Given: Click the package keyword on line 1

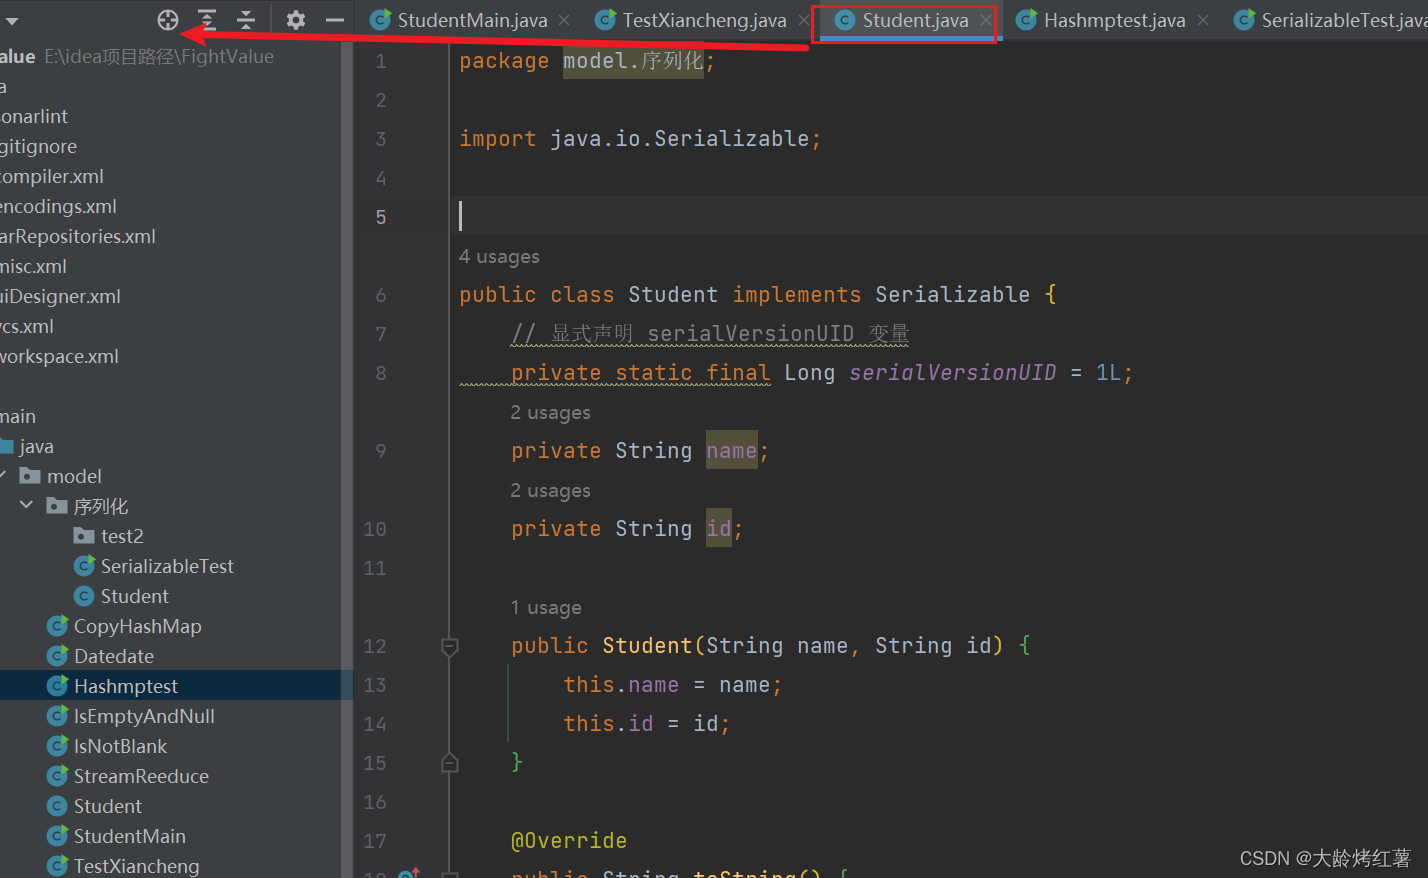Looking at the screenshot, I should [x=504, y=62].
